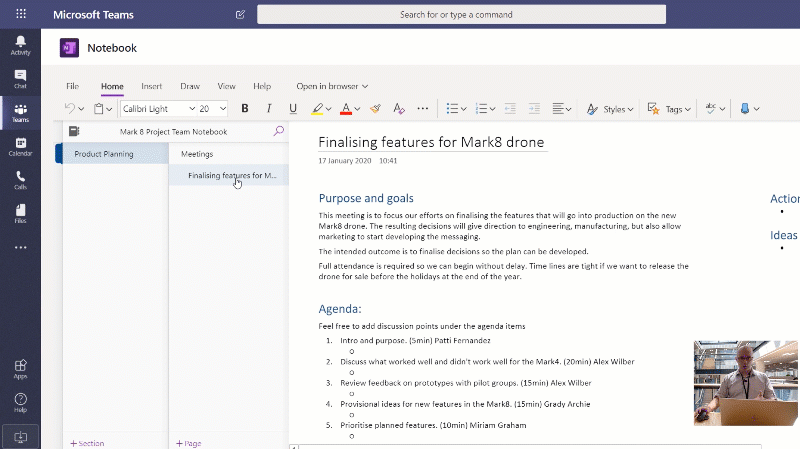Open Apps store in the left rail

click(x=20, y=369)
